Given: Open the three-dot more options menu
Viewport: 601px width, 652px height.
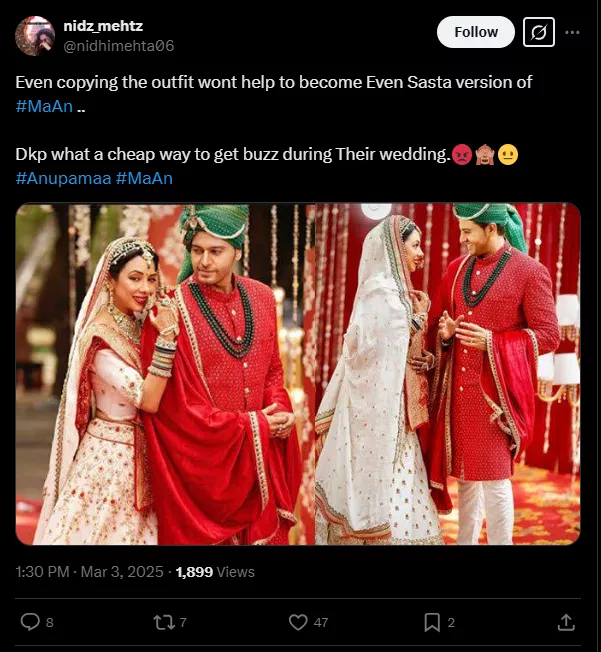Looking at the screenshot, I should click(573, 33).
